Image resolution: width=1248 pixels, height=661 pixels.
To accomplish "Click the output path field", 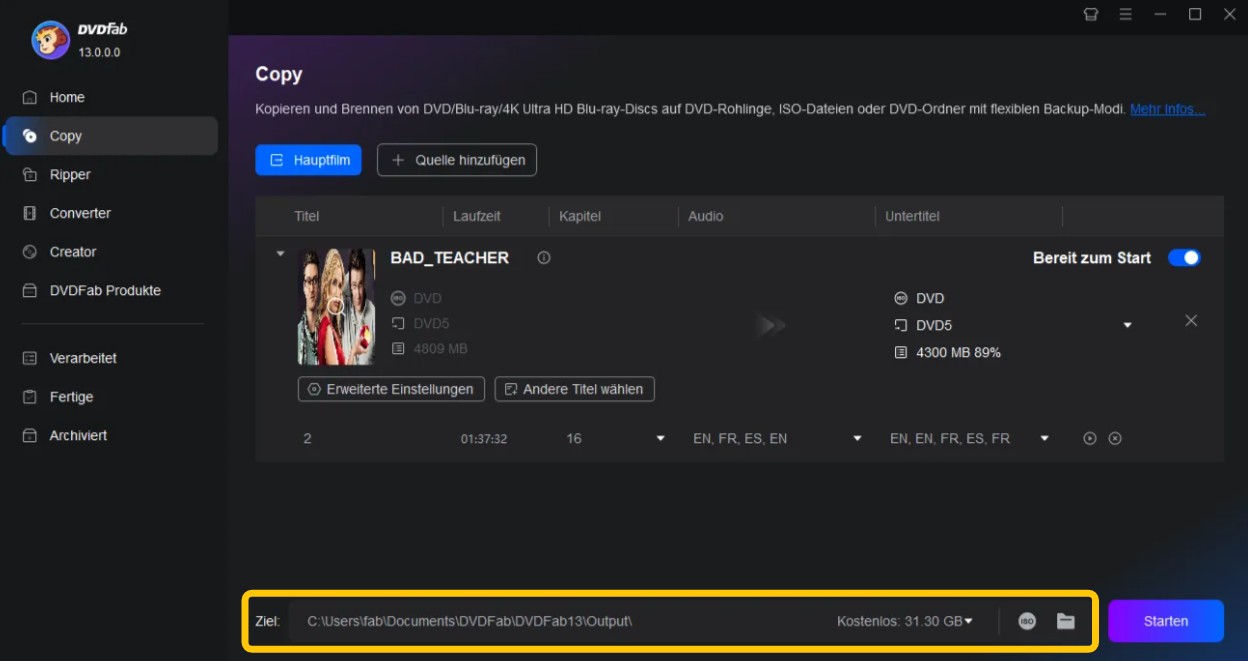I will (560, 621).
